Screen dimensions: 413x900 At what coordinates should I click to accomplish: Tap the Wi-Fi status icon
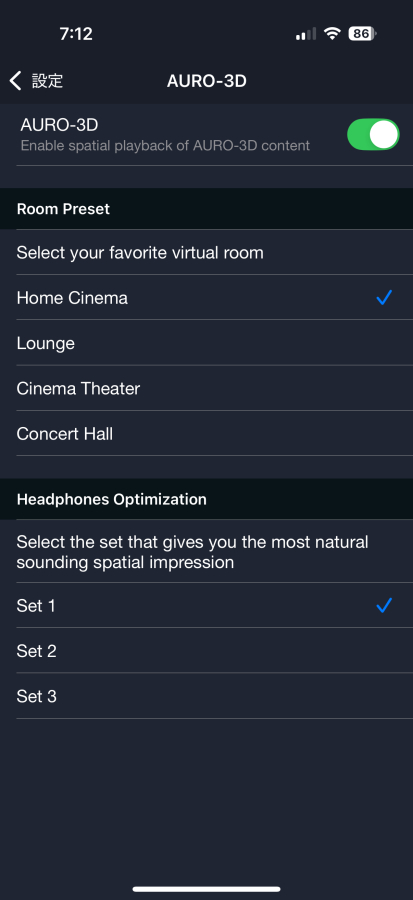(332, 34)
